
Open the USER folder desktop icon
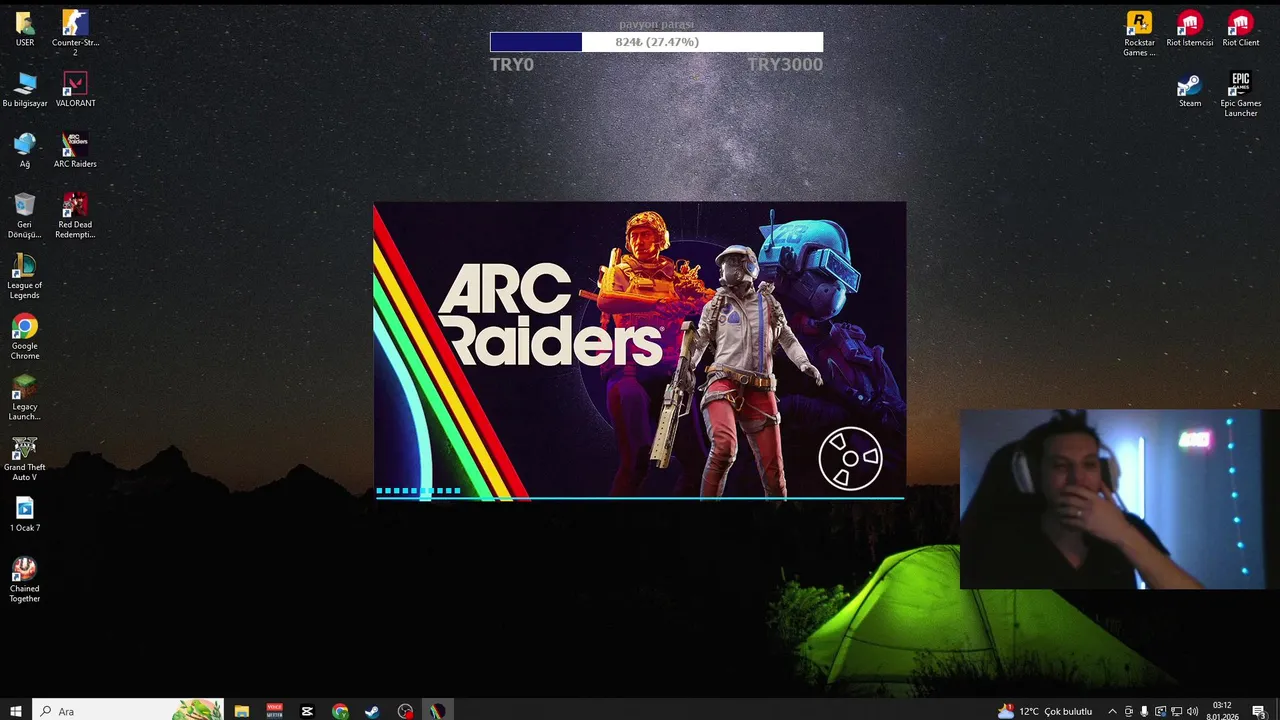point(25,29)
